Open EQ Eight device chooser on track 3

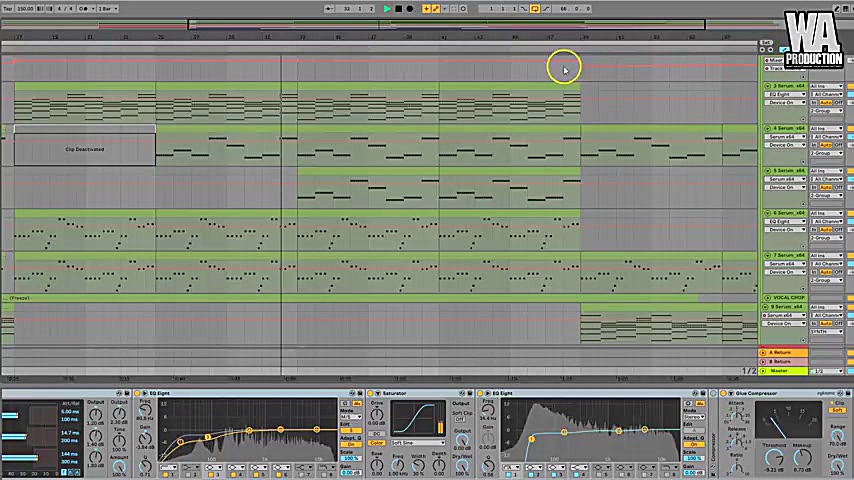pos(785,94)
